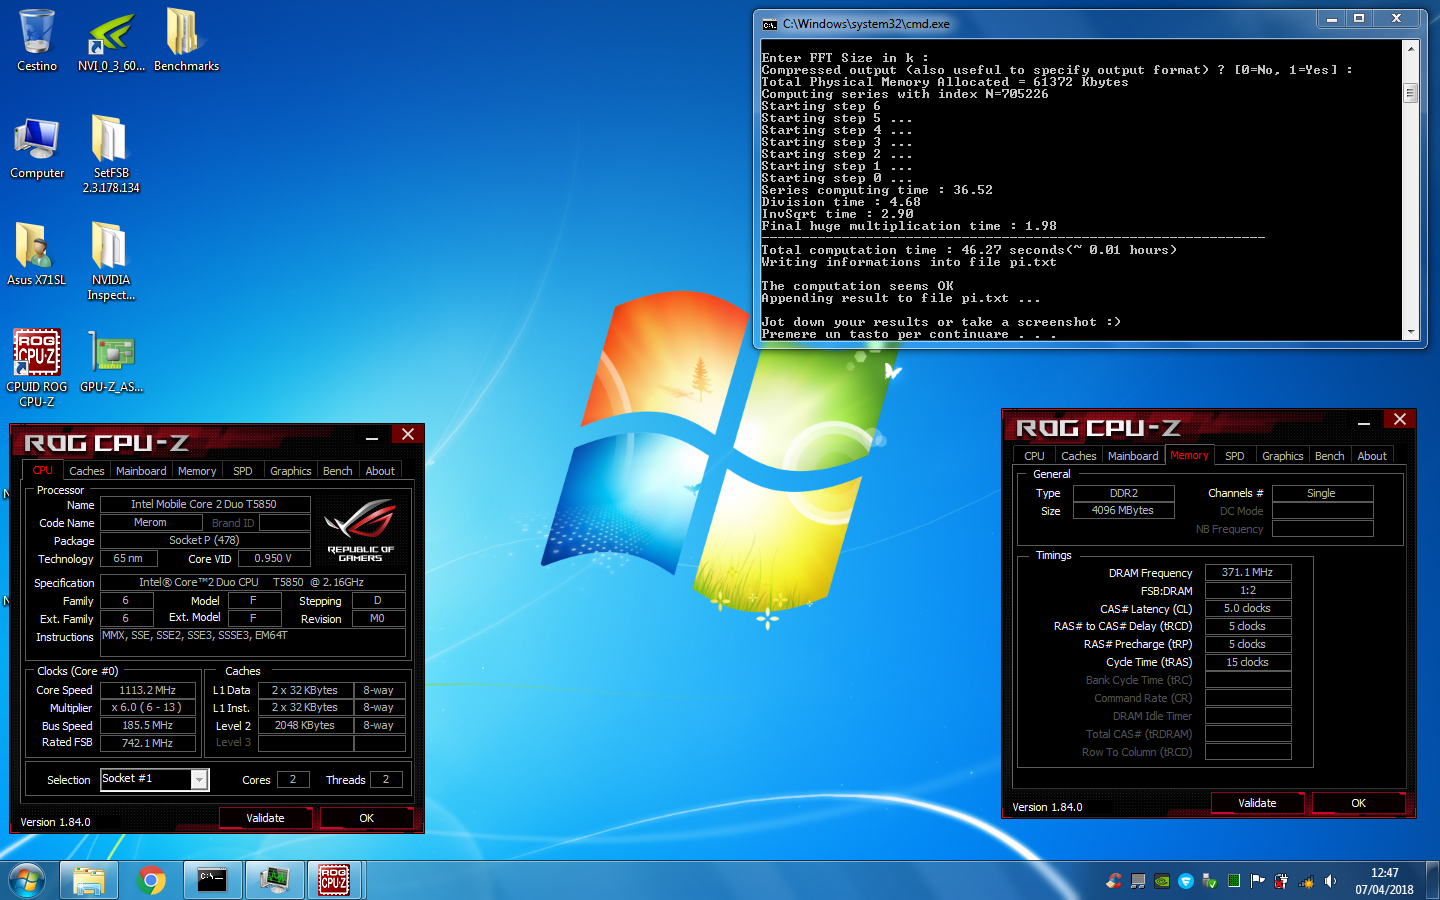Open the SPD tab in left CPU-Z
This screenshot has height=900, width=1440.
243,471
